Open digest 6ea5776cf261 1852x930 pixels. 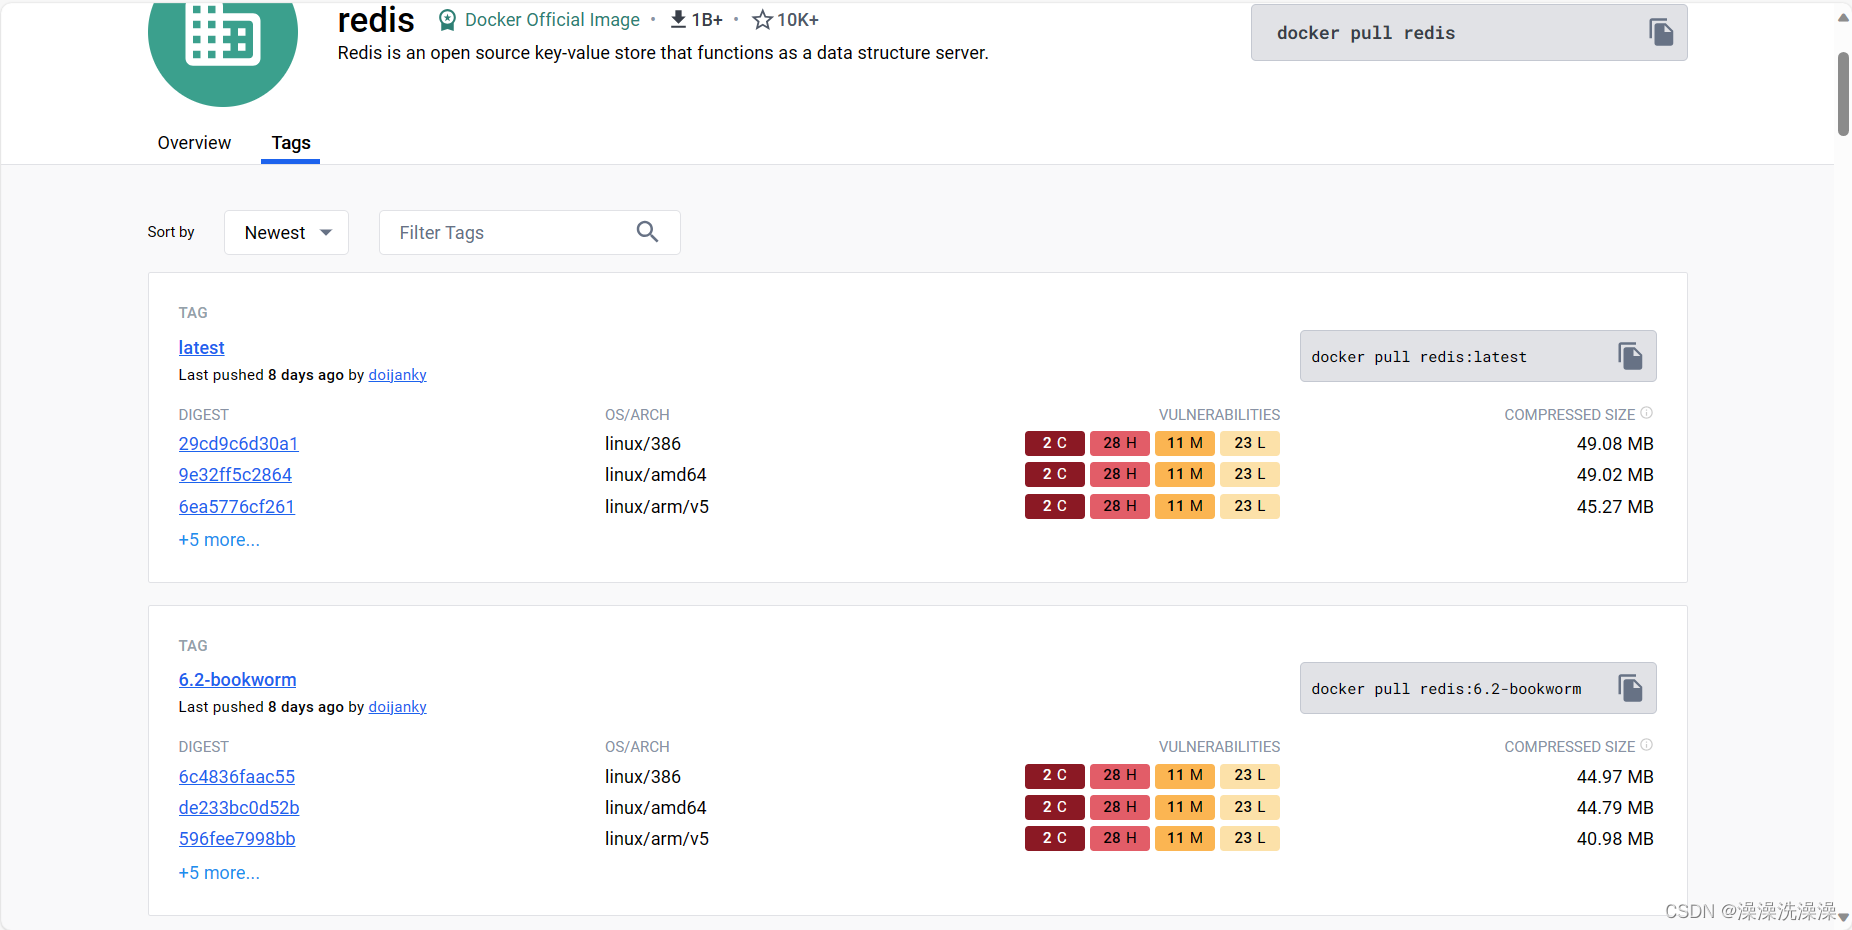pos(236,507)
